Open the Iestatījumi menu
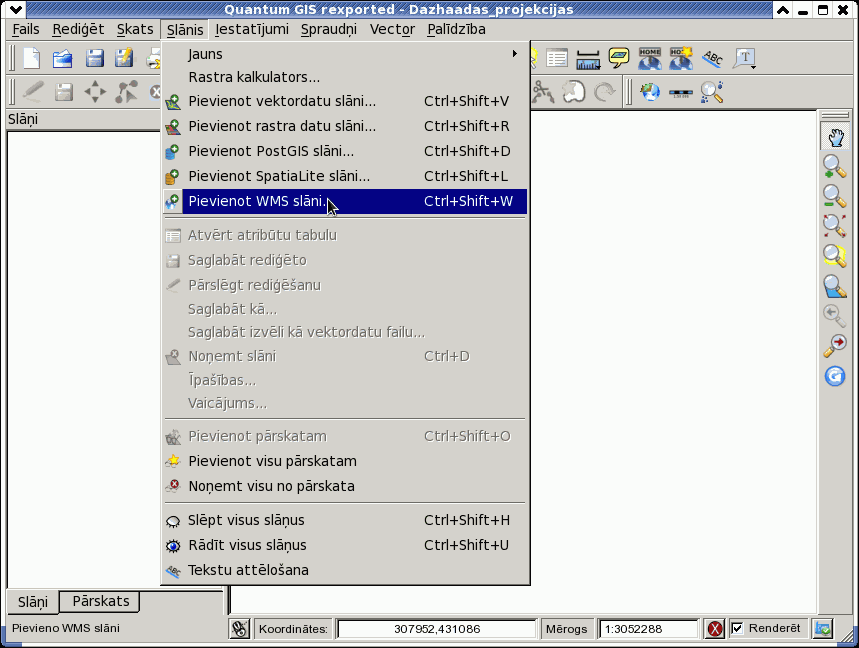 pyautogui.click(x=252, y=29)
